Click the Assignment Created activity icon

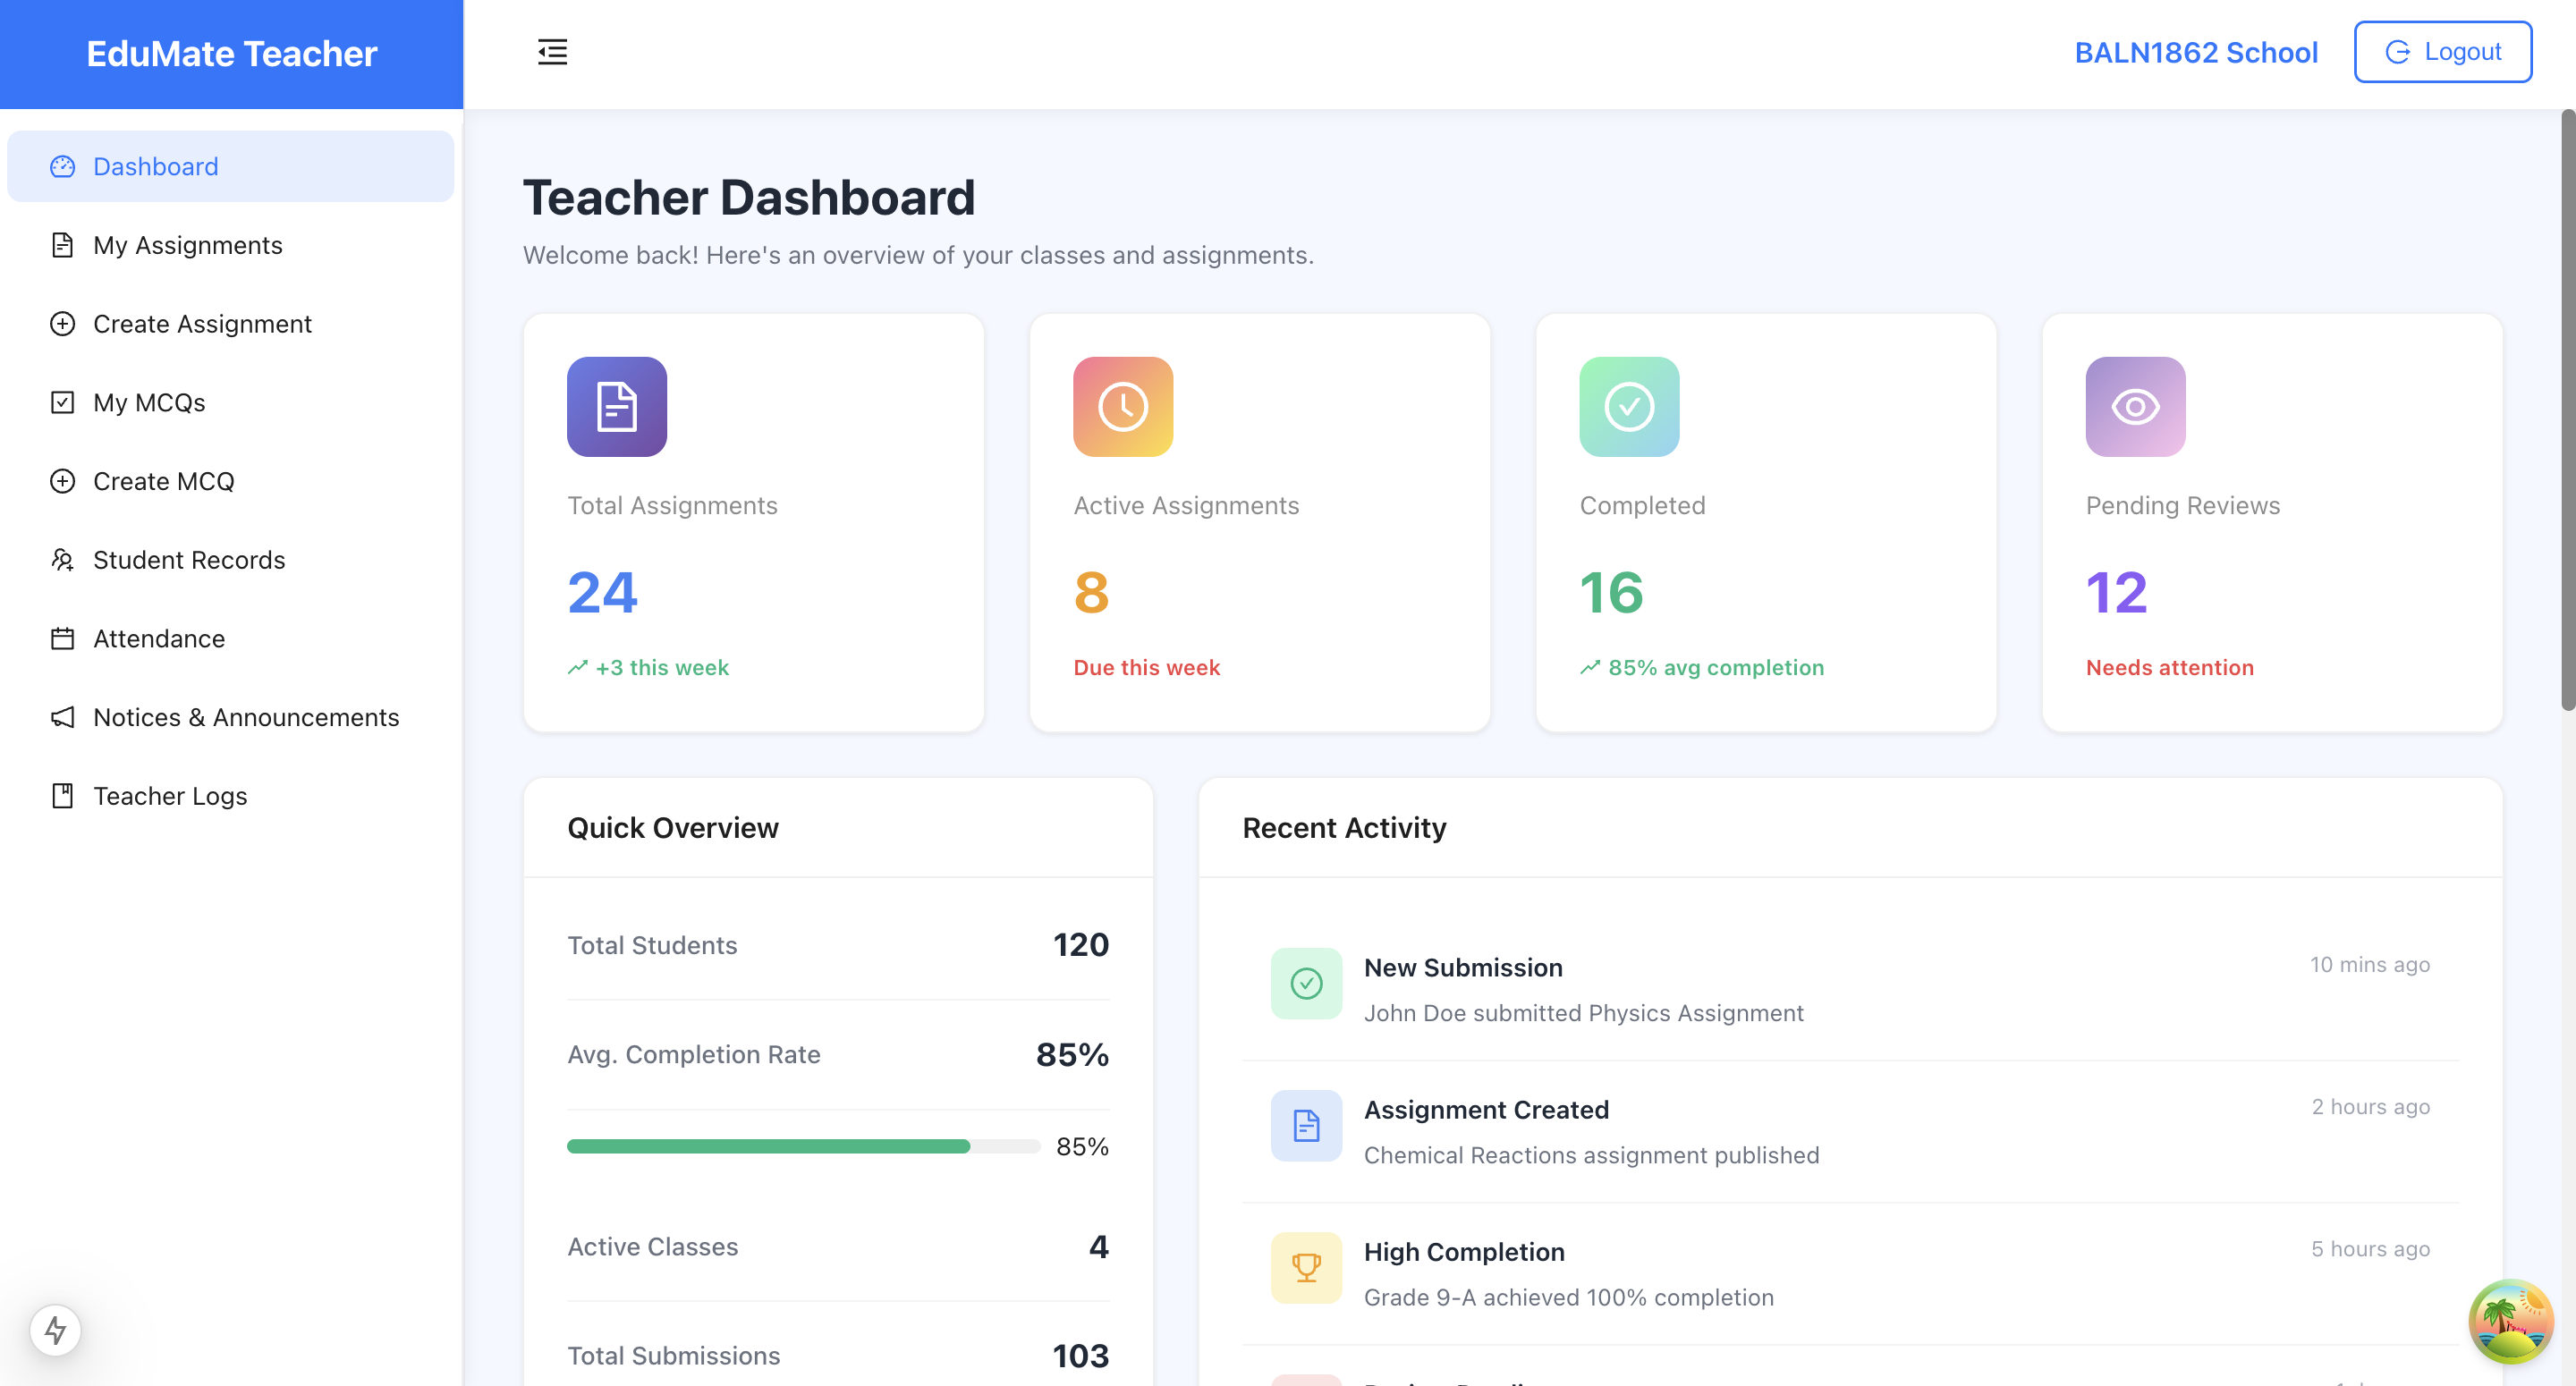[1306, 1126]
